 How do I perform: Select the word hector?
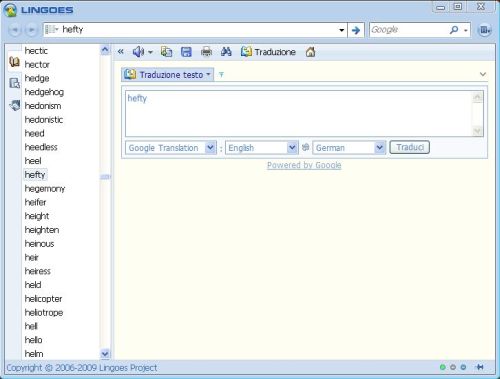click(x=37, y=64)
